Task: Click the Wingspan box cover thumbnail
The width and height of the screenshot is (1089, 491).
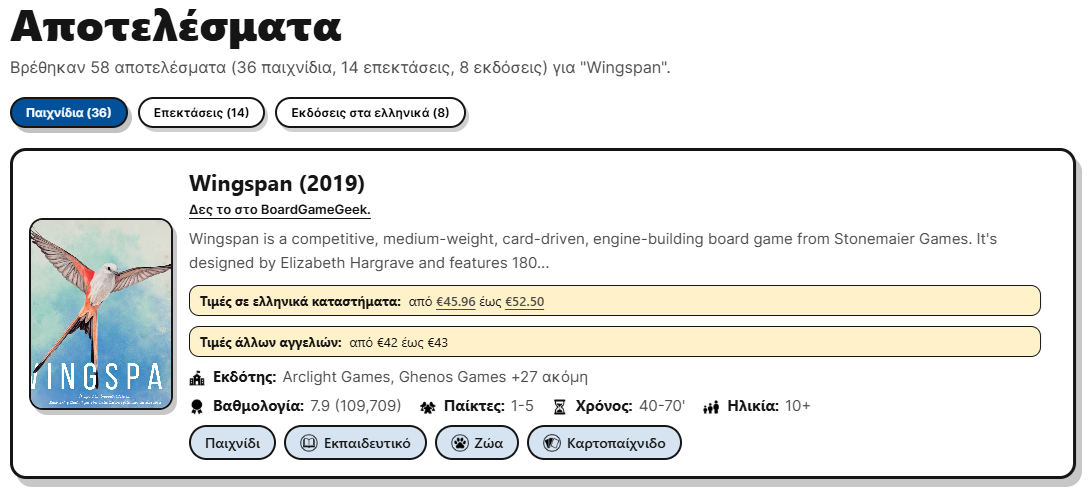Action: [102, 314]
